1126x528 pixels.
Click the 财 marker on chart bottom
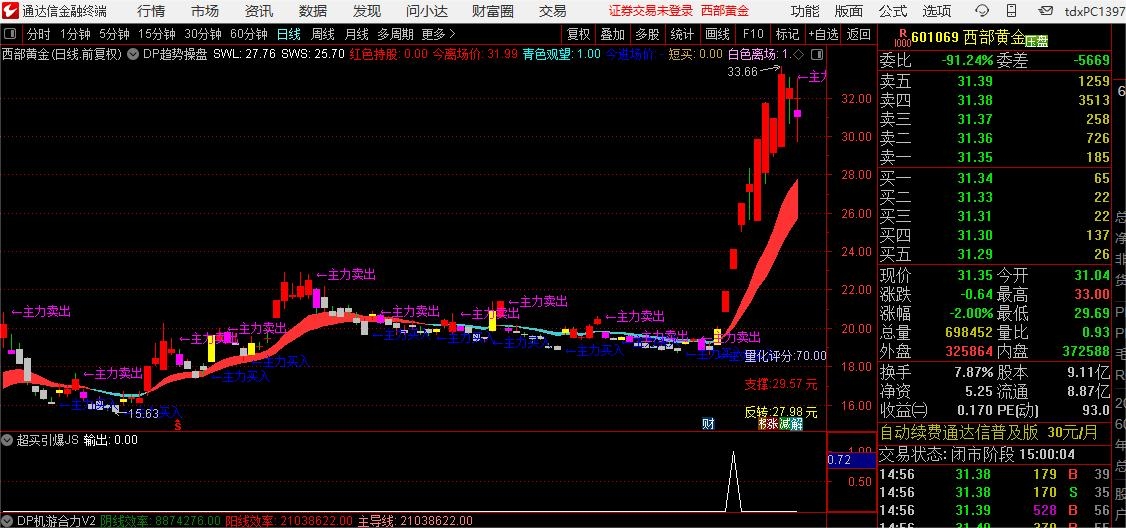coord(708,424)
